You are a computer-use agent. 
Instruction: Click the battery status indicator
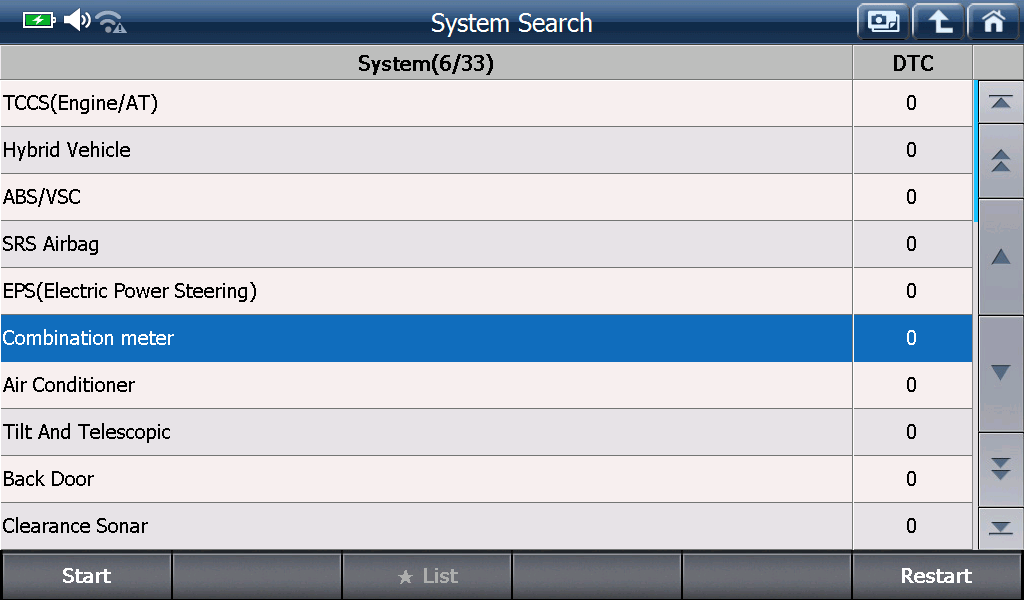coord(39,20)
